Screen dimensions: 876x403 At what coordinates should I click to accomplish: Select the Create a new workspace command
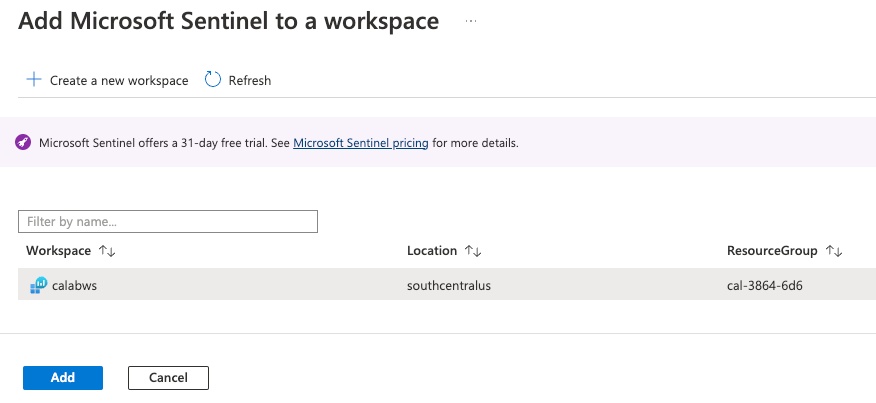(x=119, y=80)
